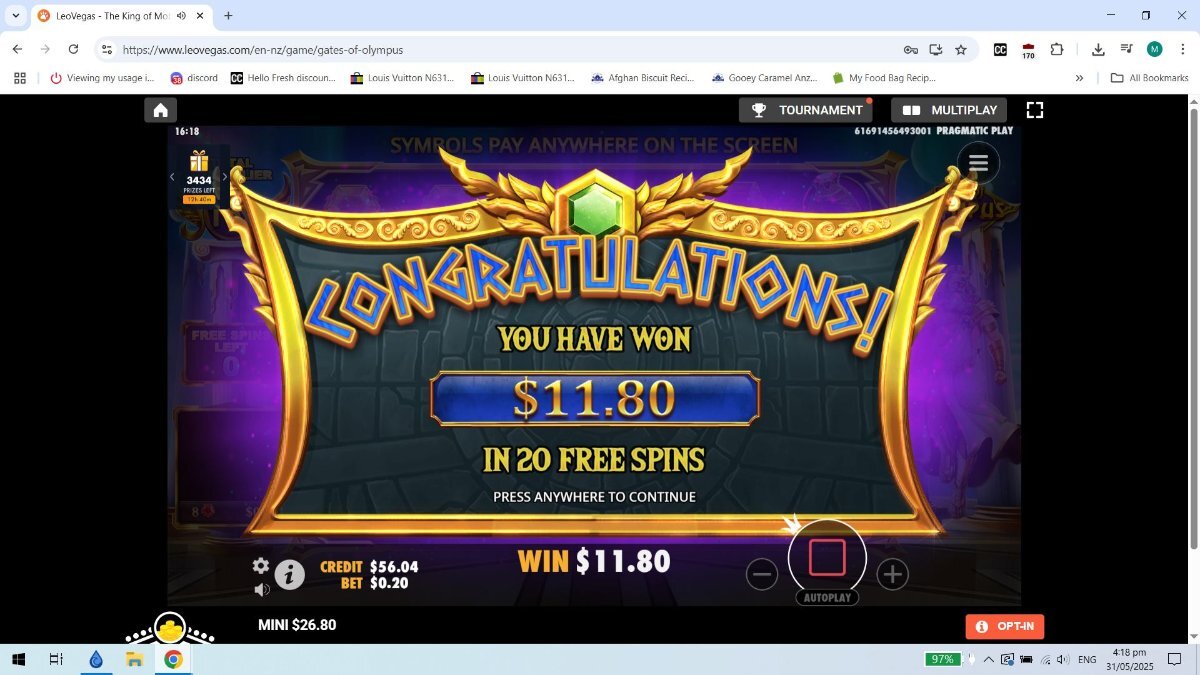This screenshot has width=1200, height=675.
Task: Open the Tournament panel
Action: 807,110
